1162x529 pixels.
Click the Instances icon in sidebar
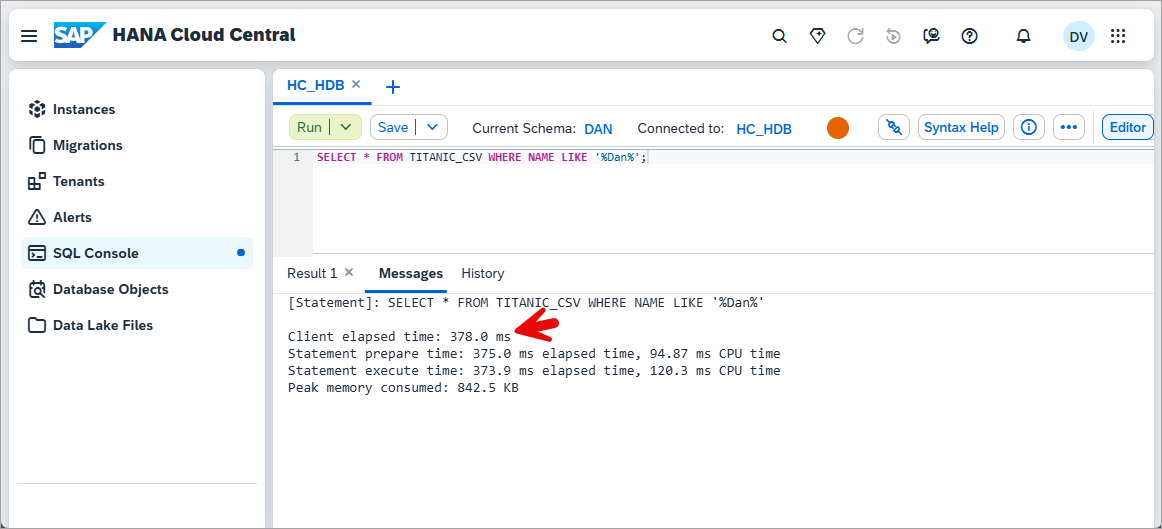pos(37,109)
